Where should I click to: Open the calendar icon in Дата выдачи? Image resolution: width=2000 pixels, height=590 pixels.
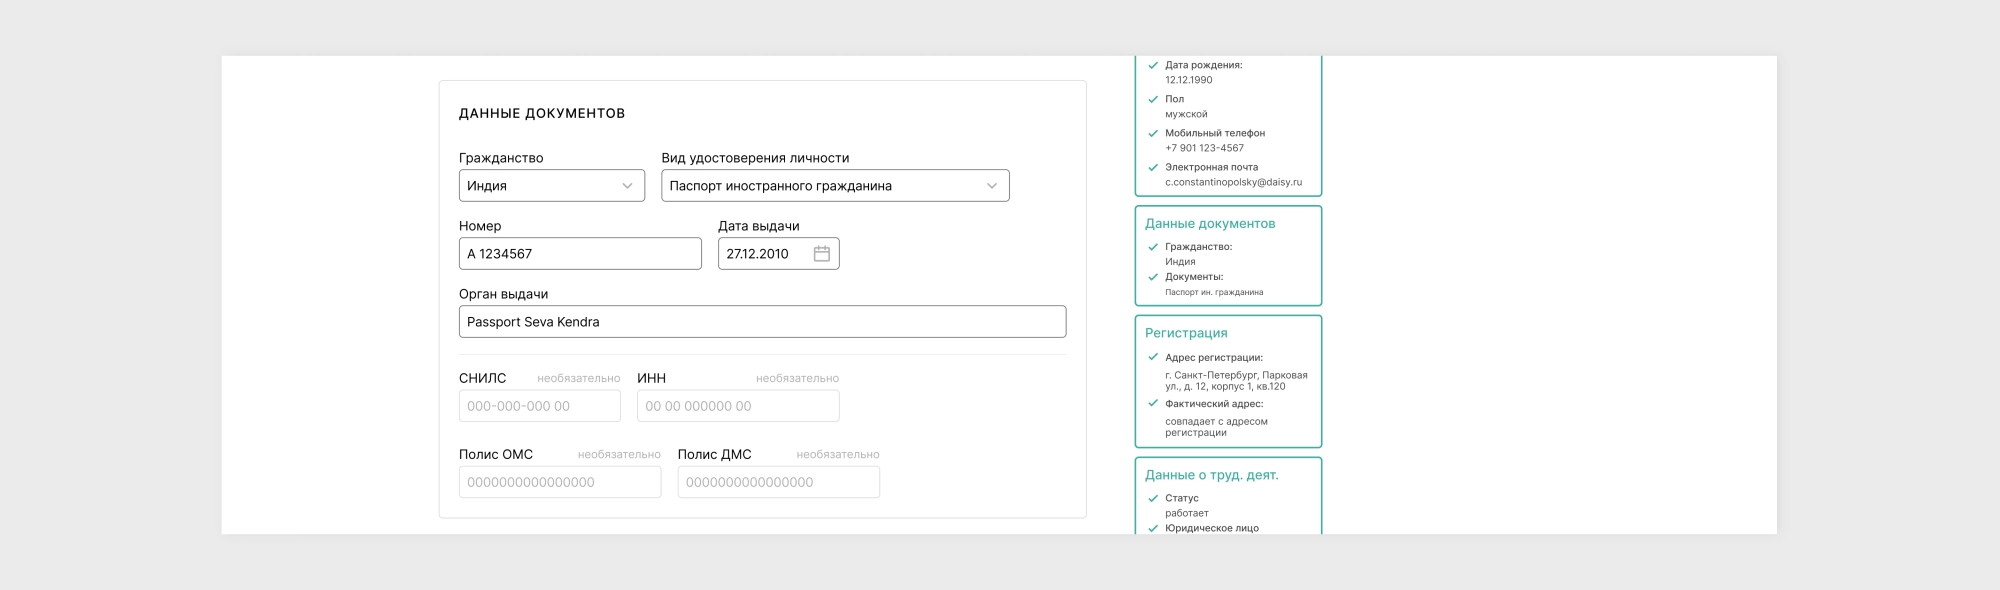[x=821, y=254]
